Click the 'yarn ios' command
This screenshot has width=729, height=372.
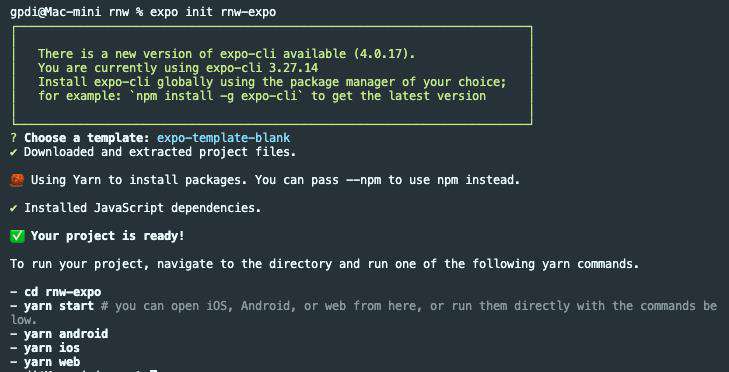pos(52,348)
